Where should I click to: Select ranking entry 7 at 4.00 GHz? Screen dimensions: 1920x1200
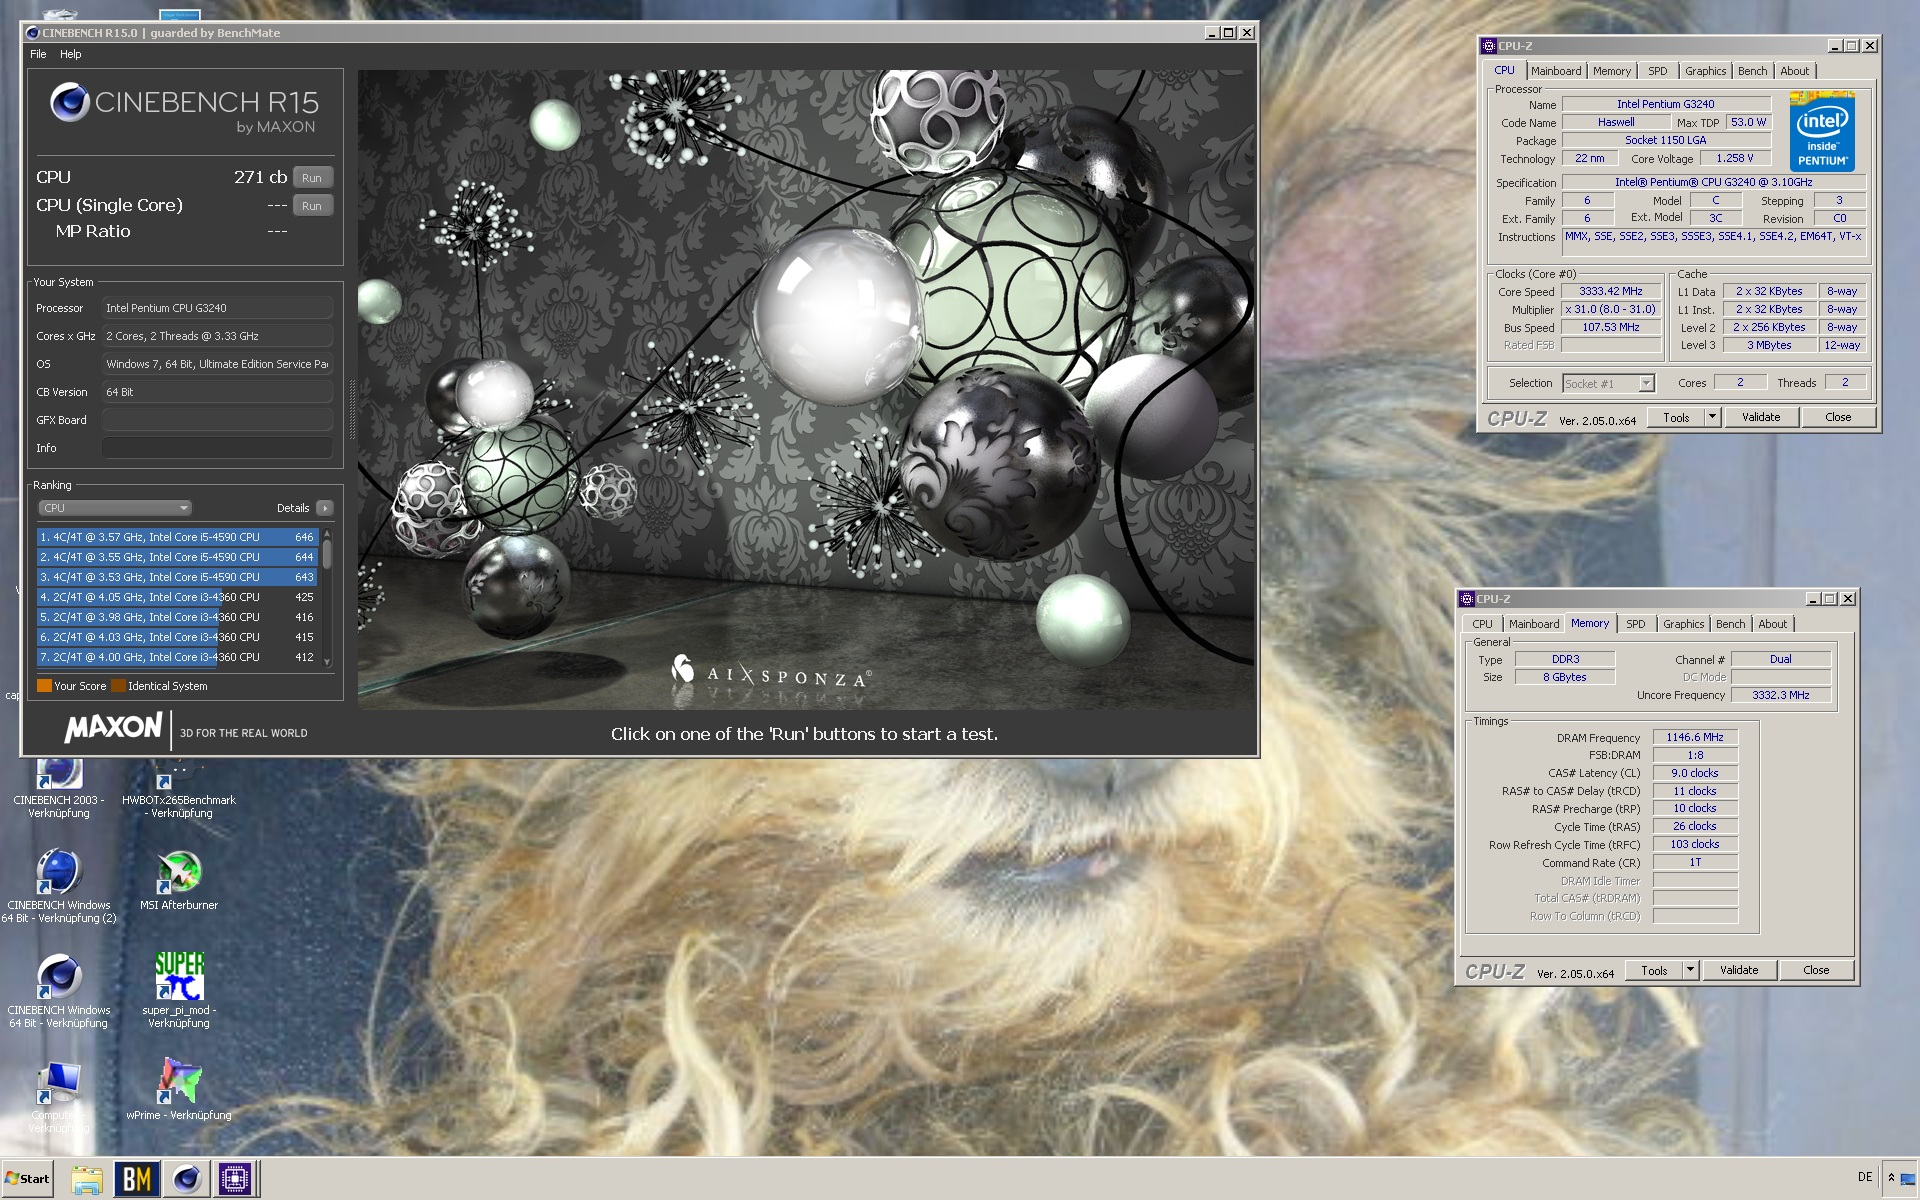(177, 657)
